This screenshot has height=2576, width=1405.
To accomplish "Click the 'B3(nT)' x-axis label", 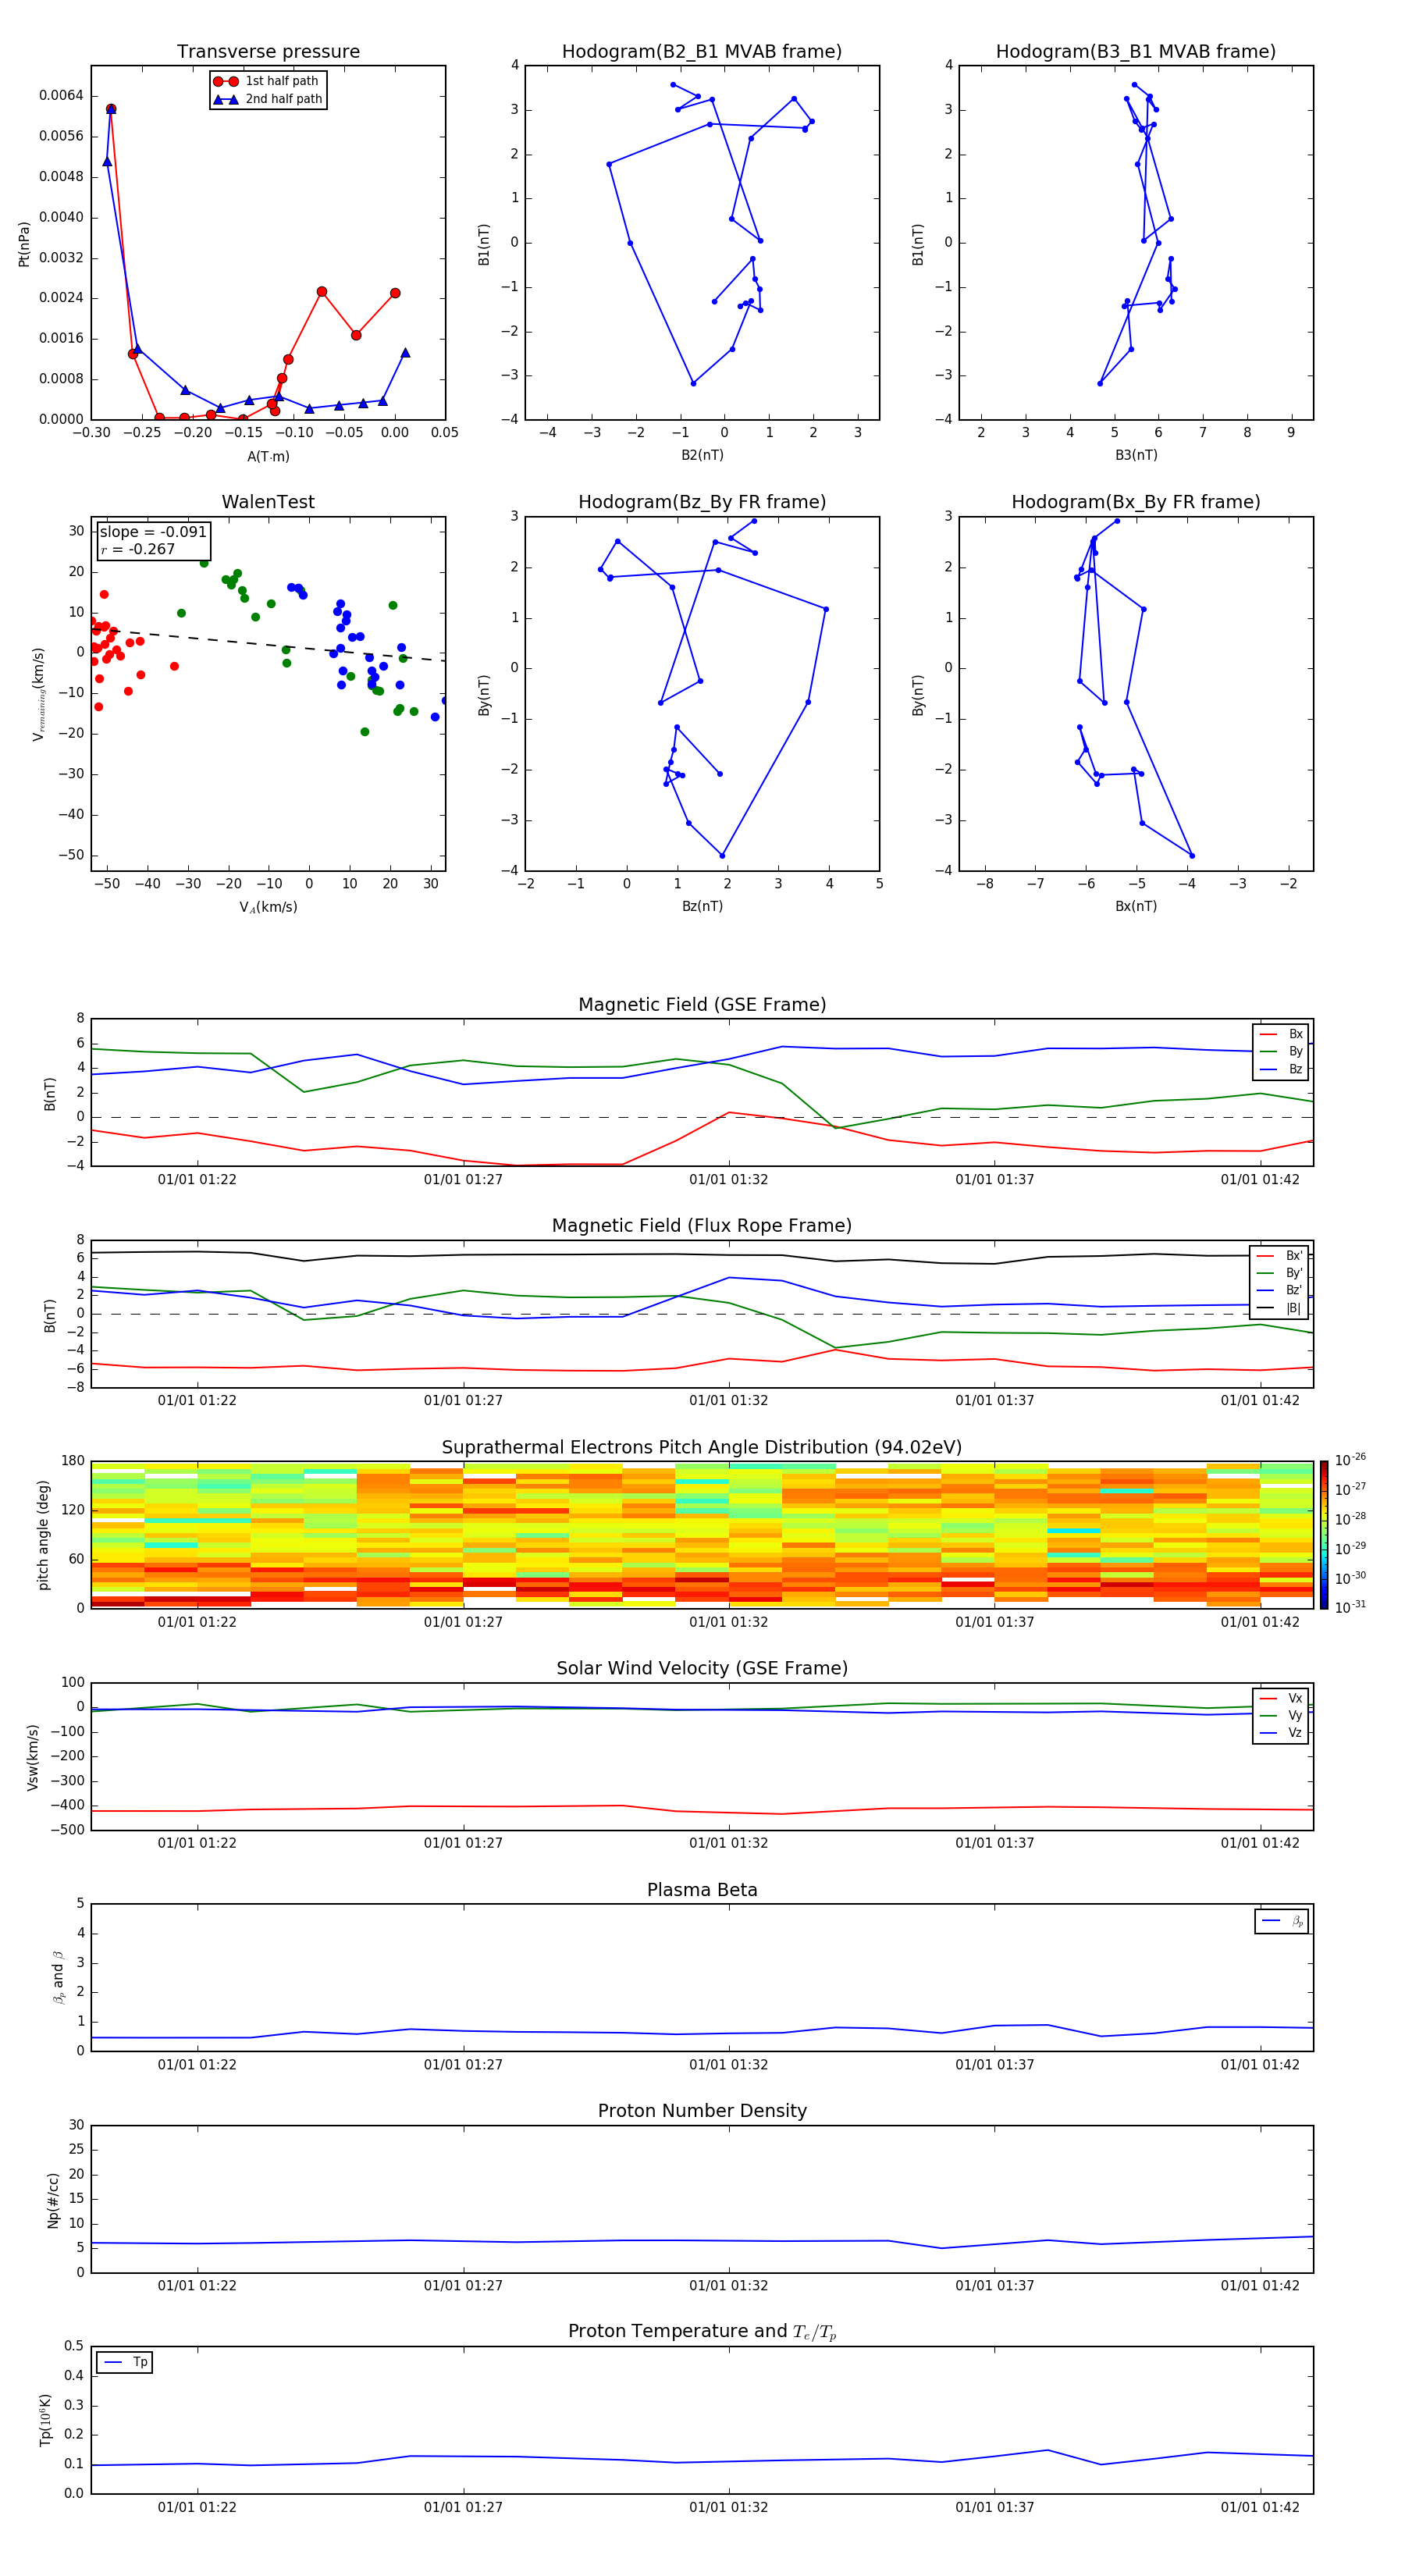I will click(1136, 455).
